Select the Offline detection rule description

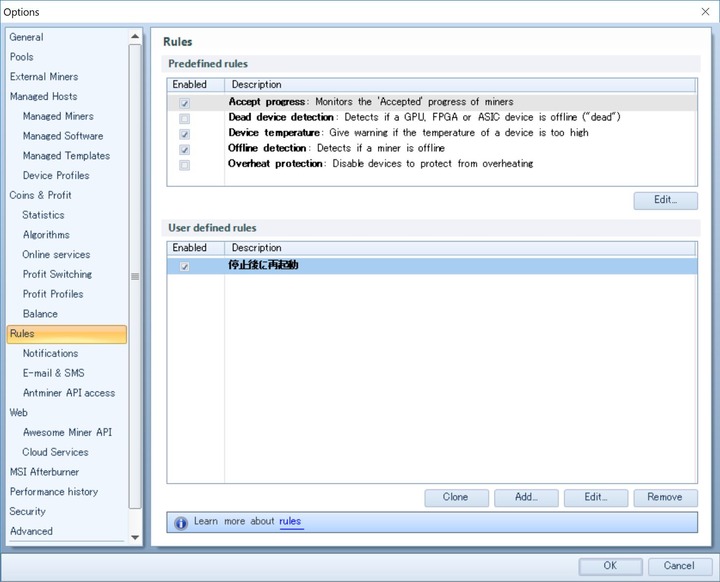click(337, 148)
